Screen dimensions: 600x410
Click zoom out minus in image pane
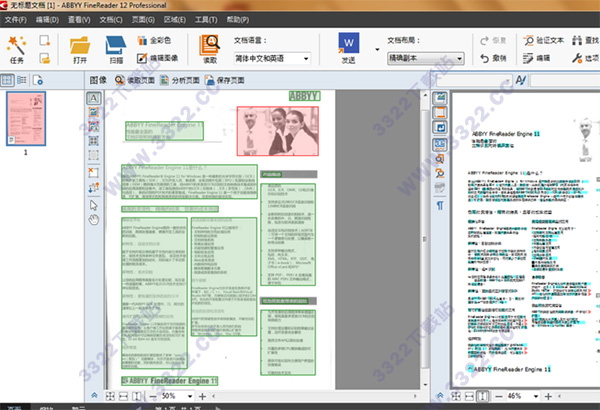pyautogui.click(x=153, y=397)
